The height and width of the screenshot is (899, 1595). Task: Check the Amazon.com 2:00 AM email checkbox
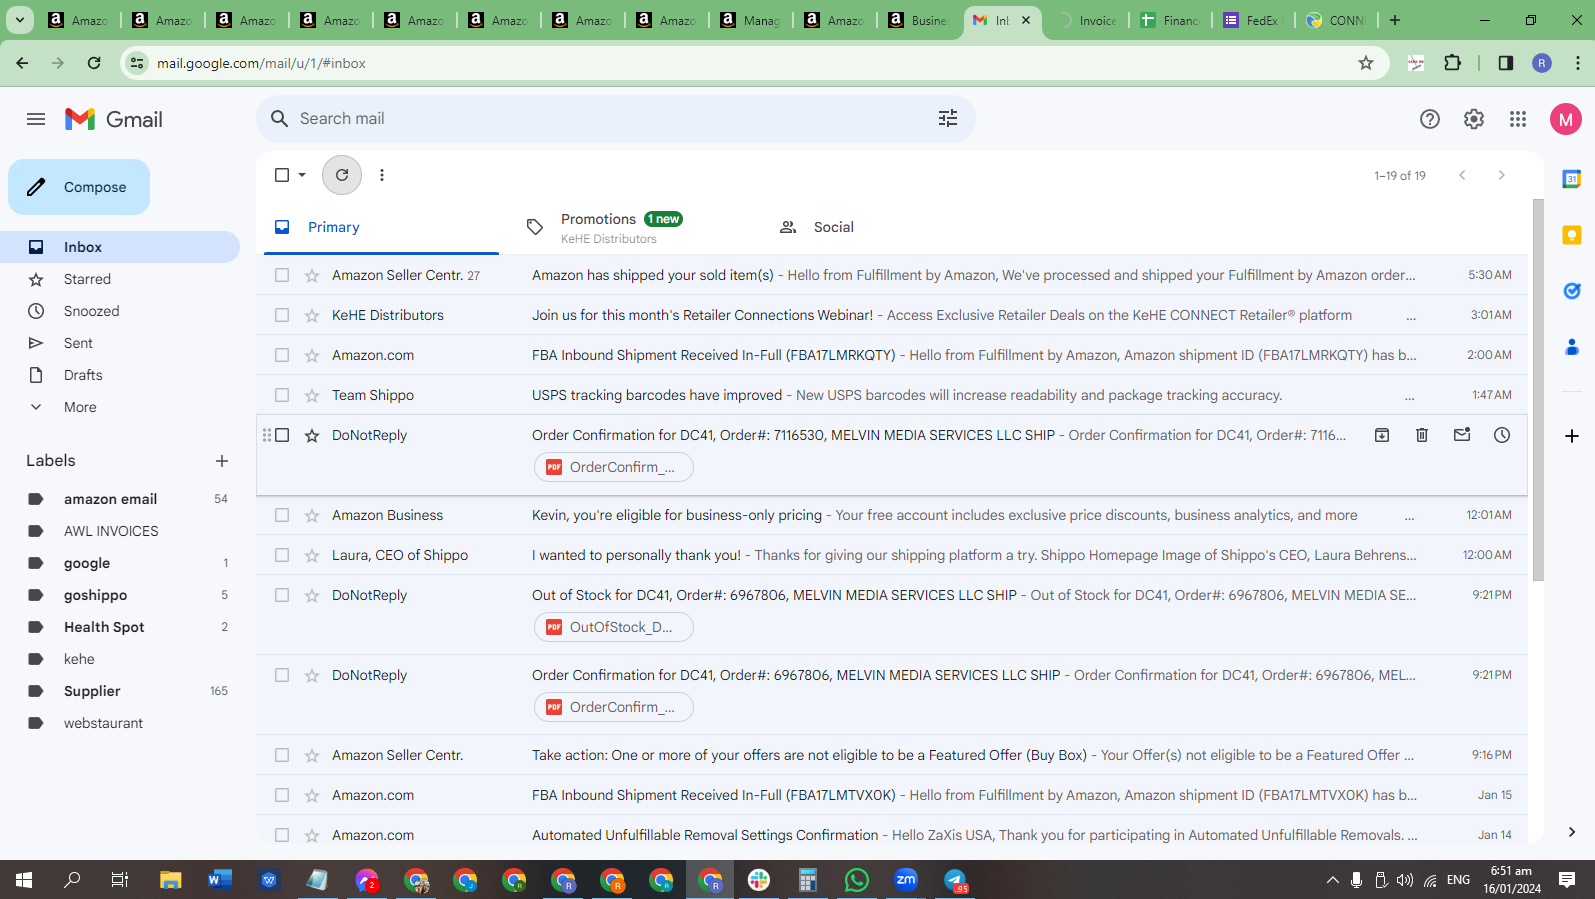[282, 355]
